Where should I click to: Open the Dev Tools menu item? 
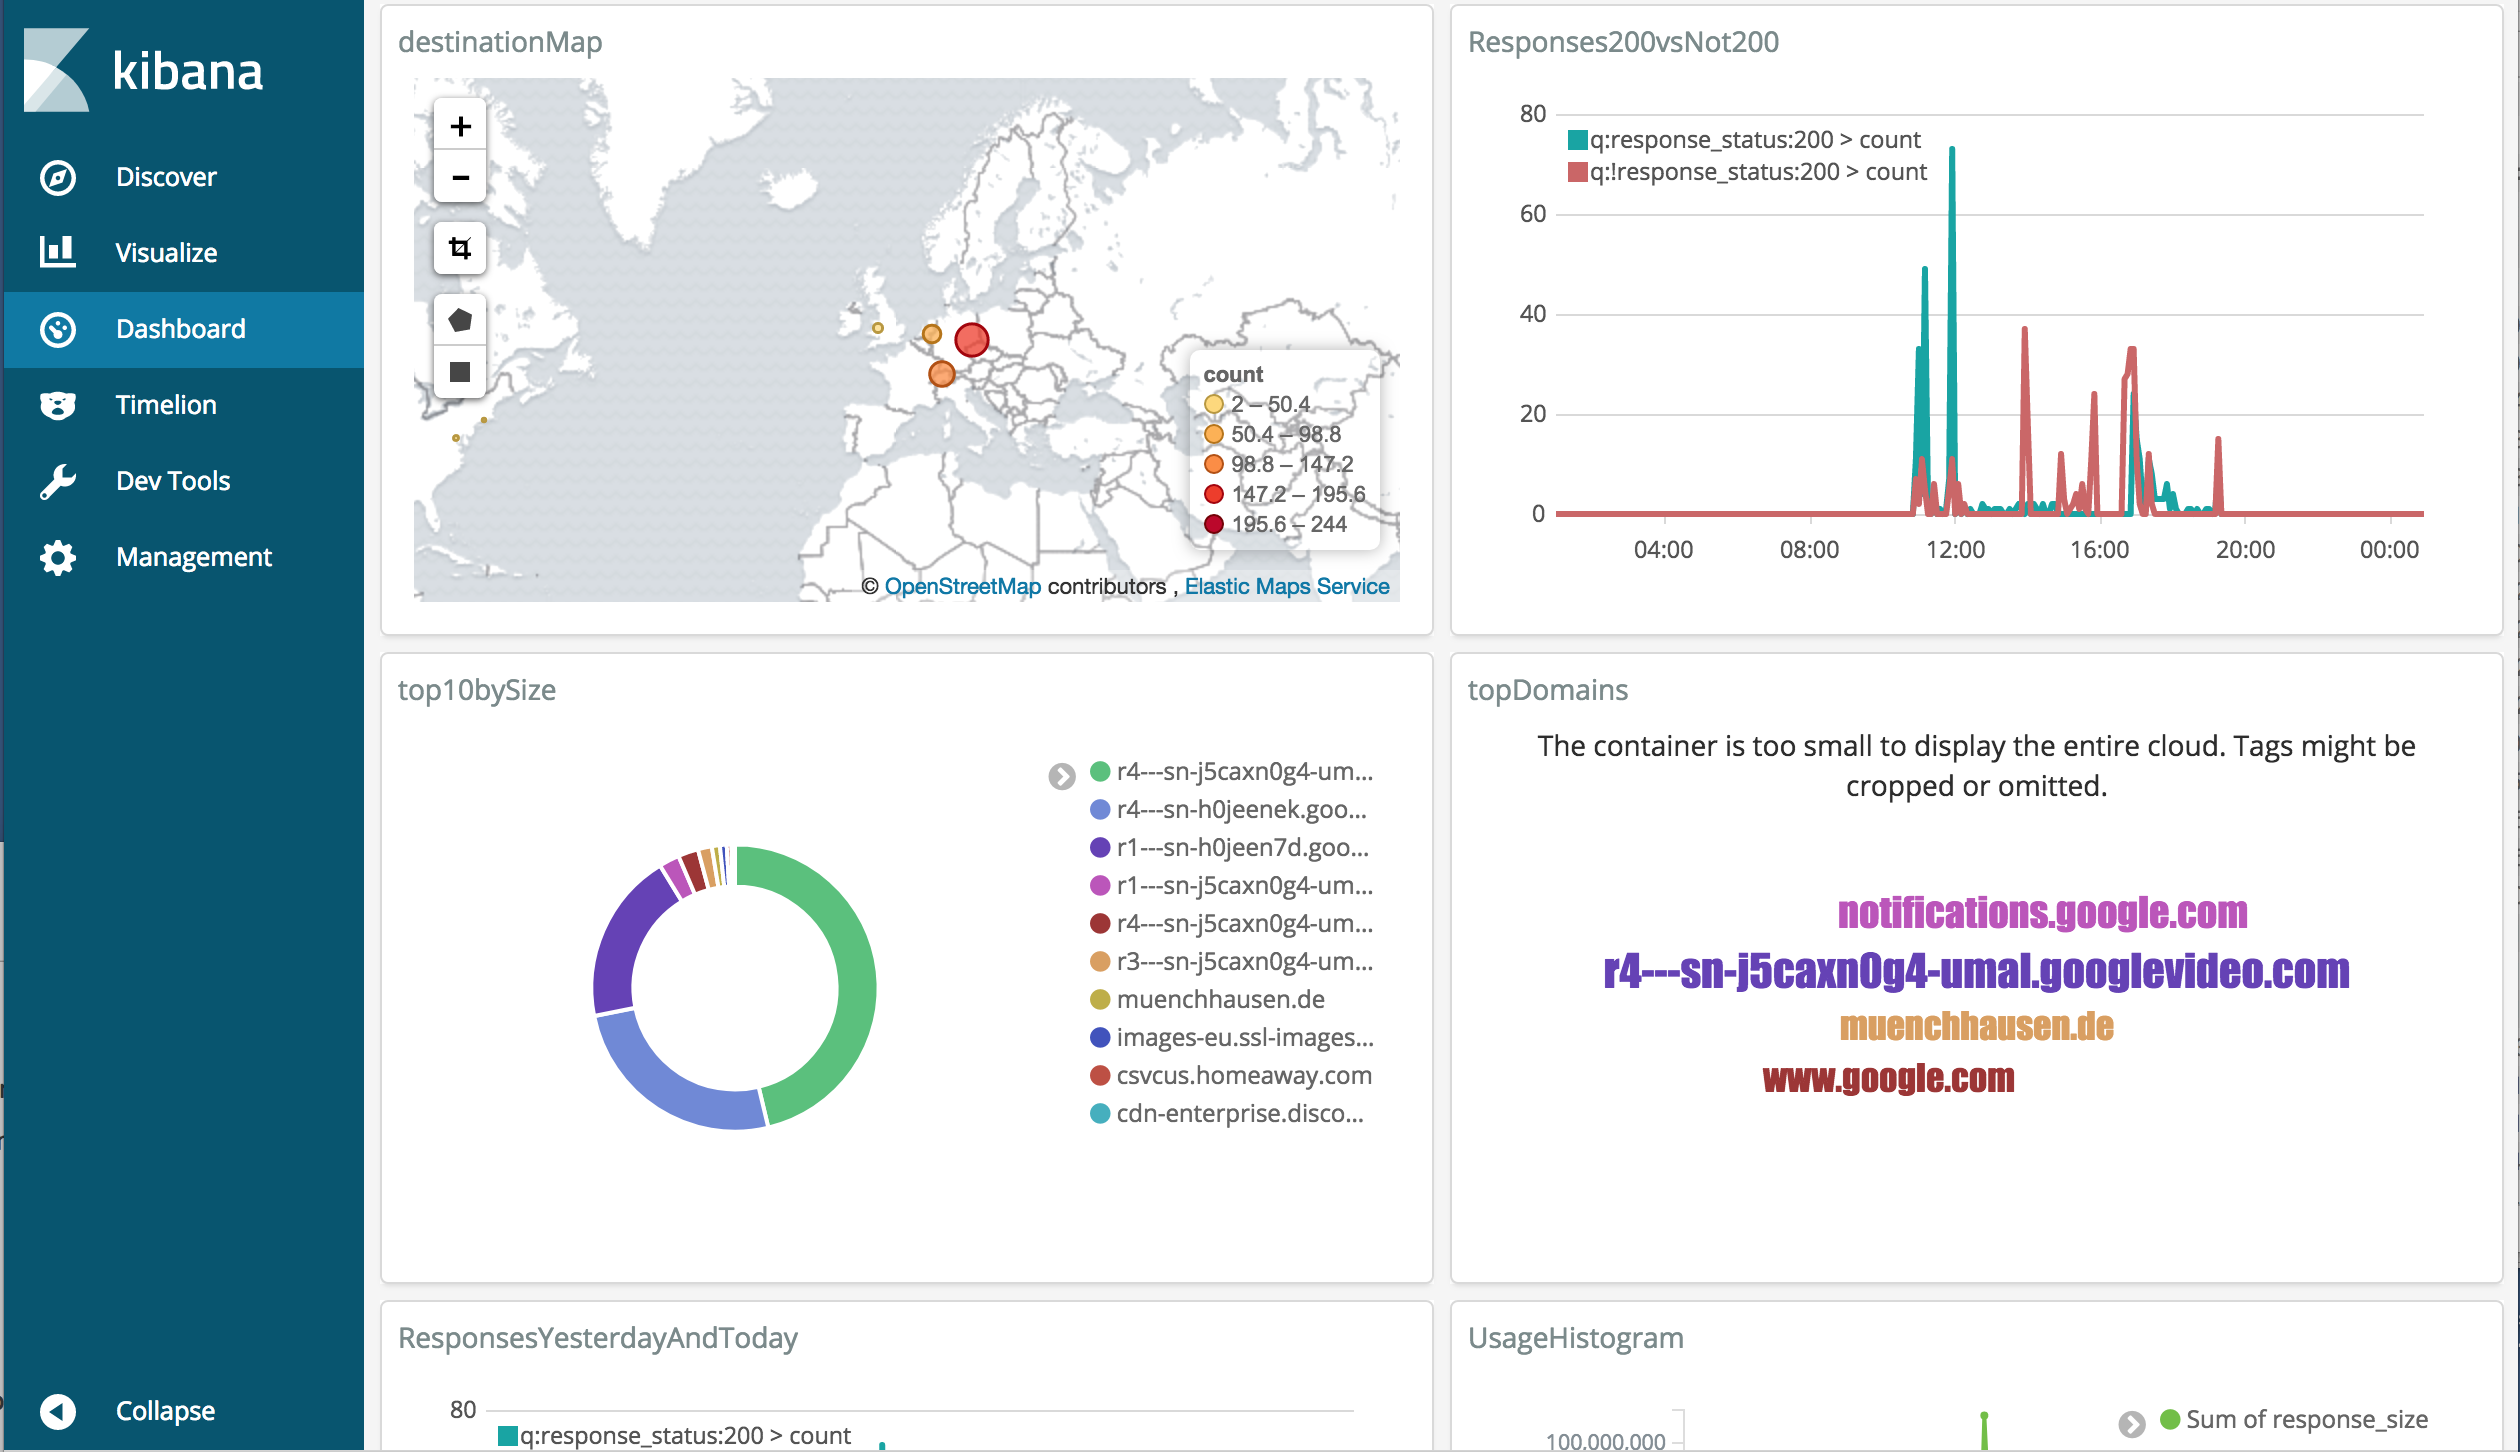(x=172, y=481)
